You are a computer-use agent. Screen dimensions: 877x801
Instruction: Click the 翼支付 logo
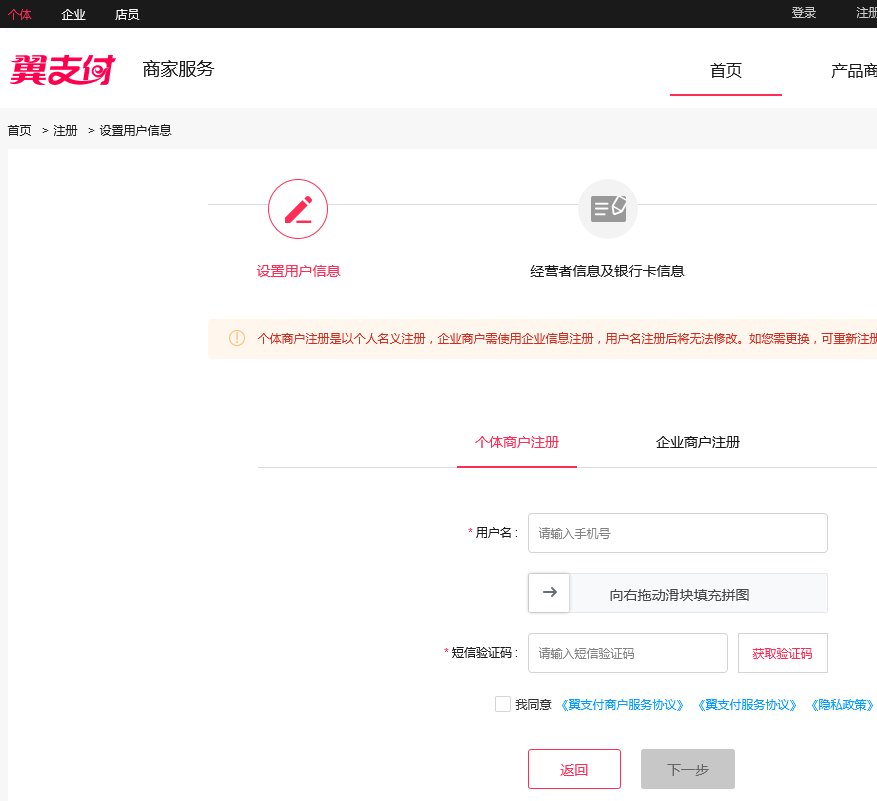(62, 69)
